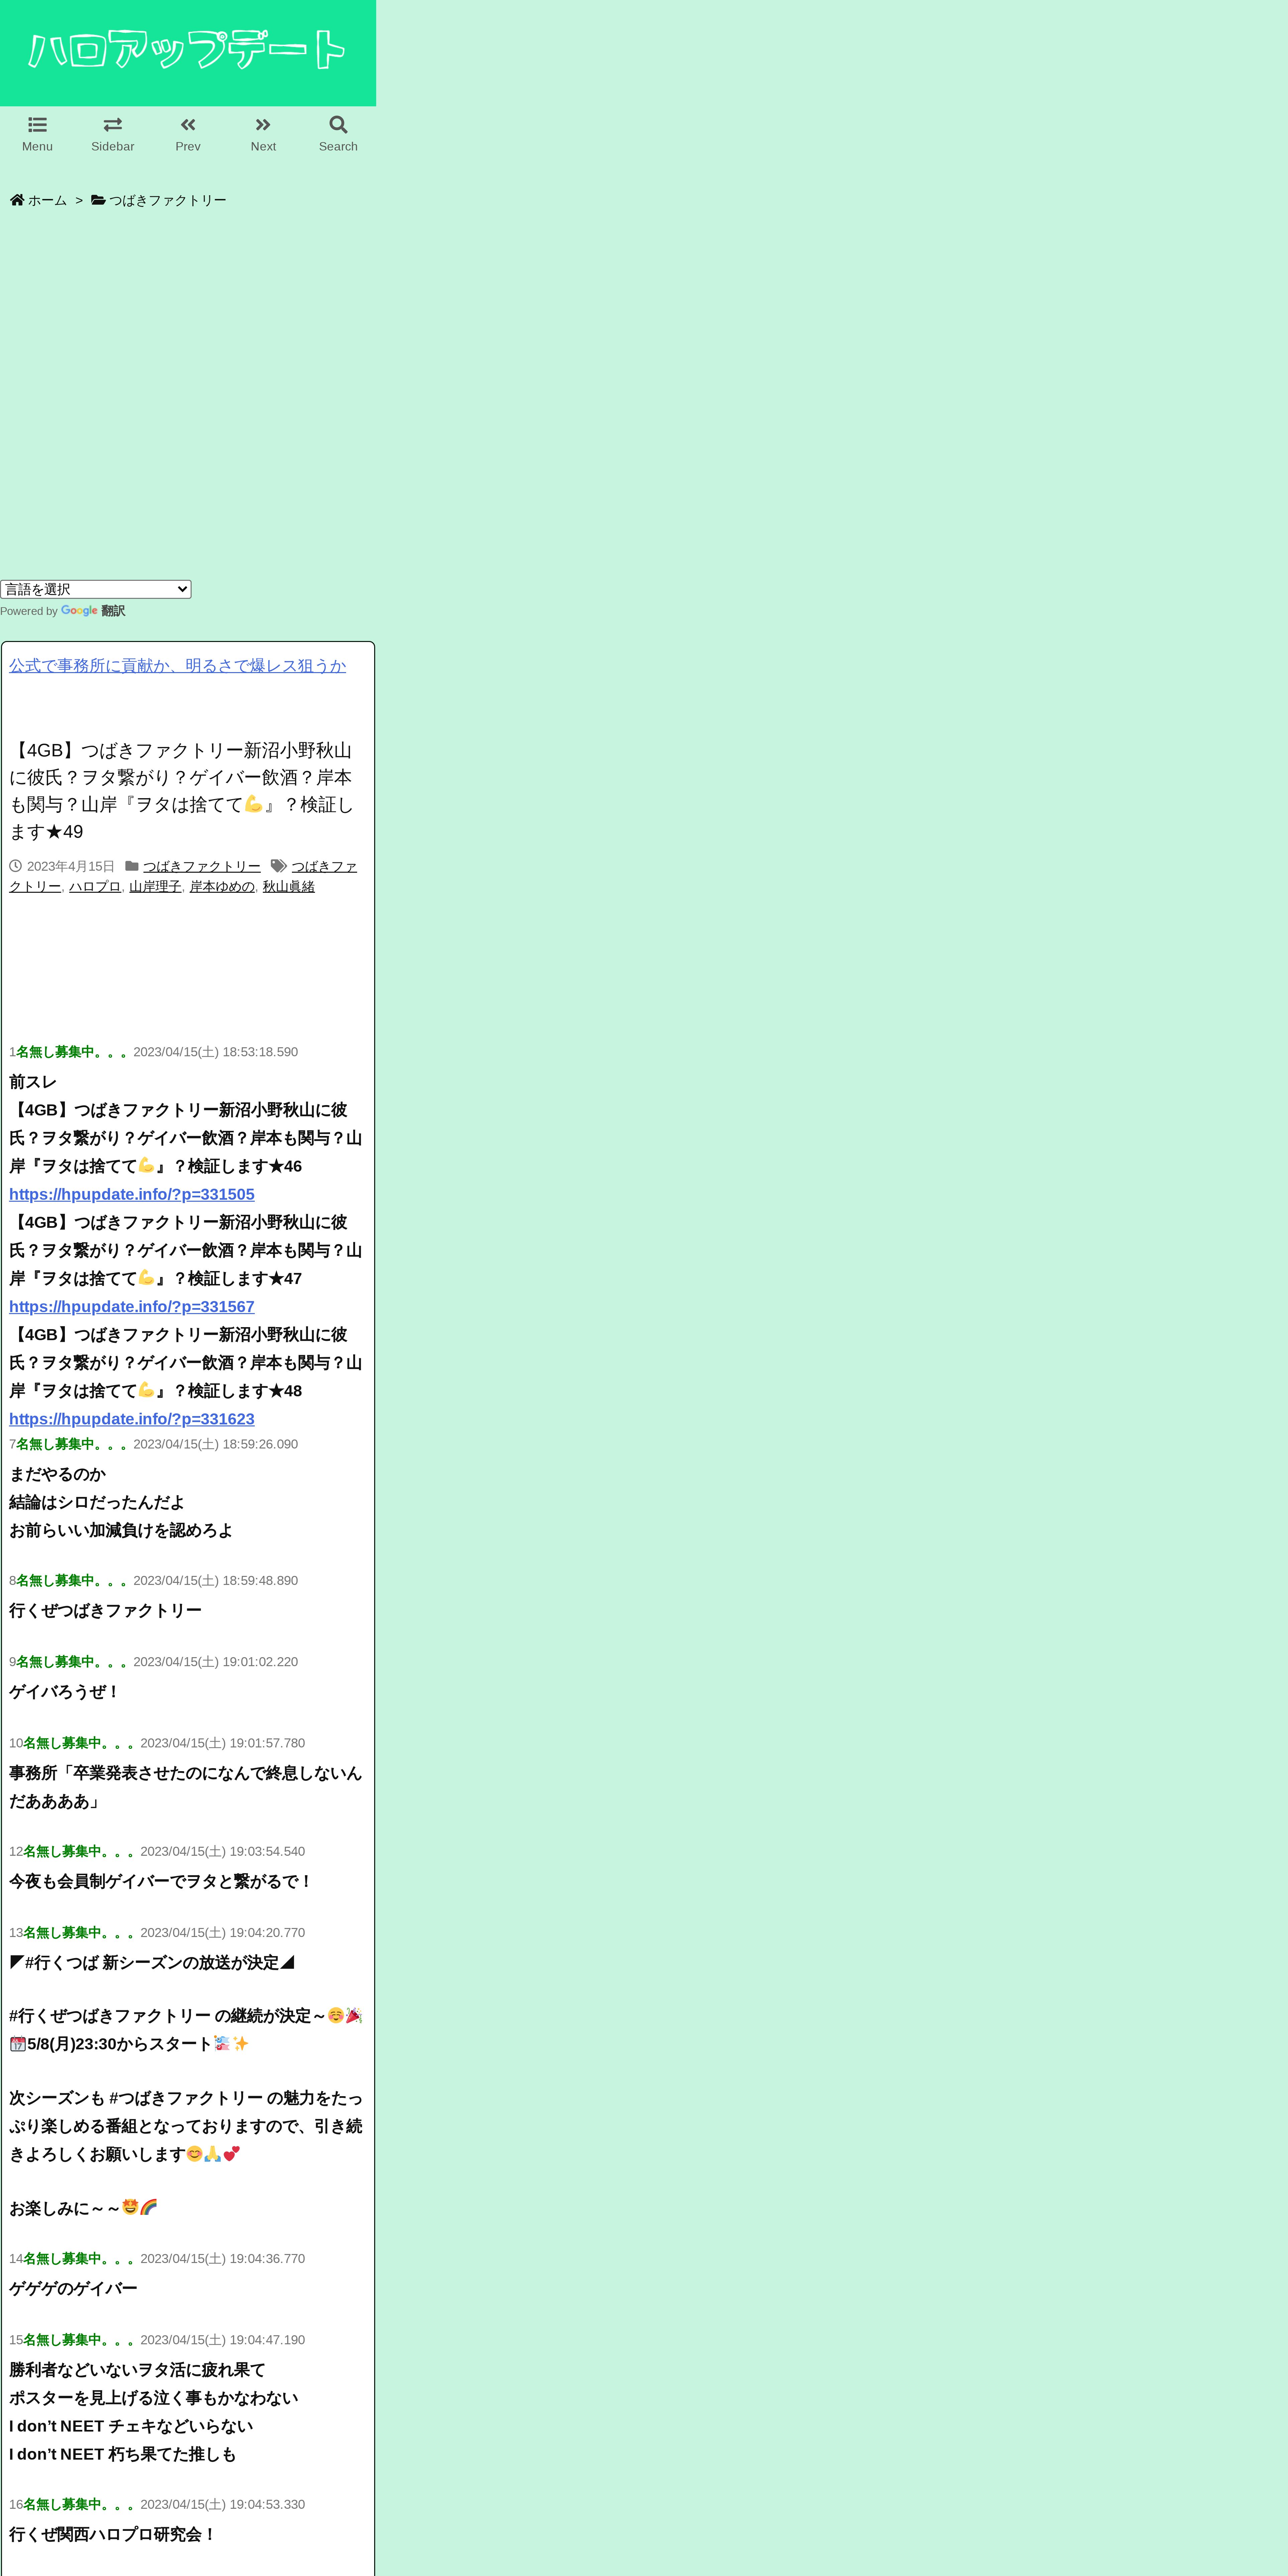Open the ハロプロ tag link
The width and height of the screenshot is (1288, 2576).
(x=95, y=887)
